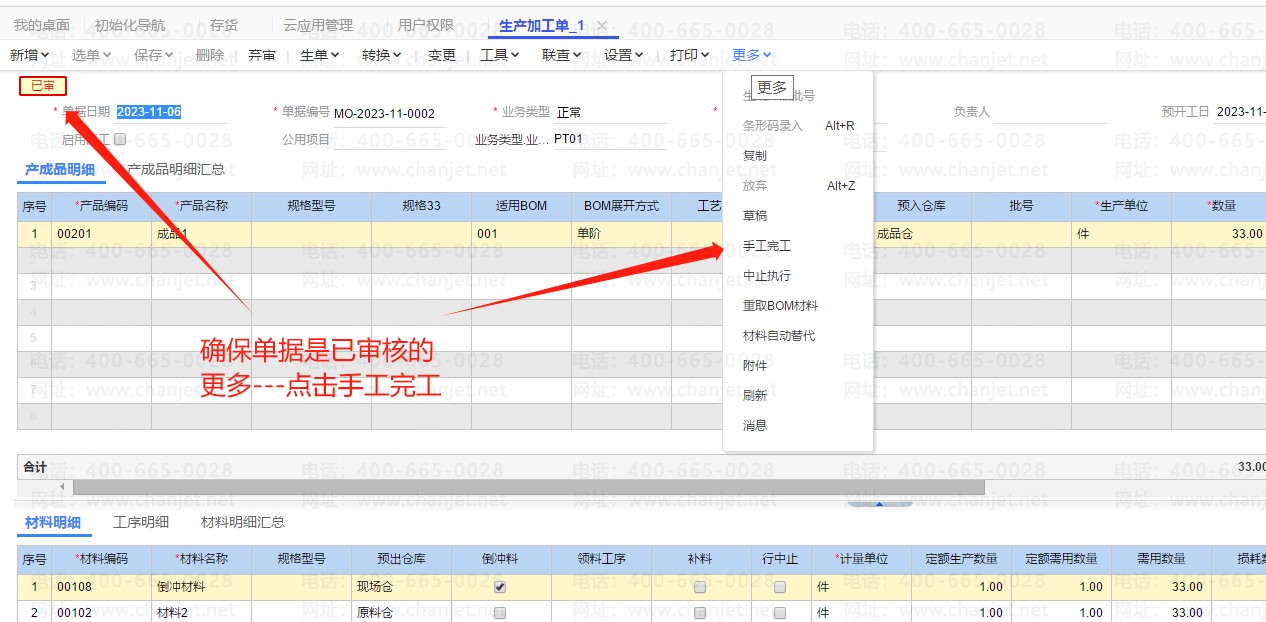
Task: Click material code cell 00102
Action: [x=101, y=612]
